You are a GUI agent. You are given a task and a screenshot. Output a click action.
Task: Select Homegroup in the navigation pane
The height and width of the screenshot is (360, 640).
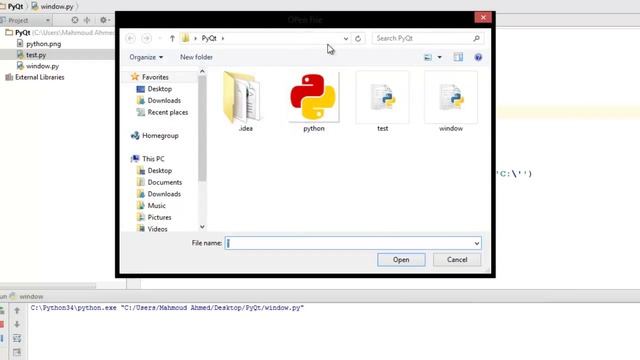click(160, 136)
